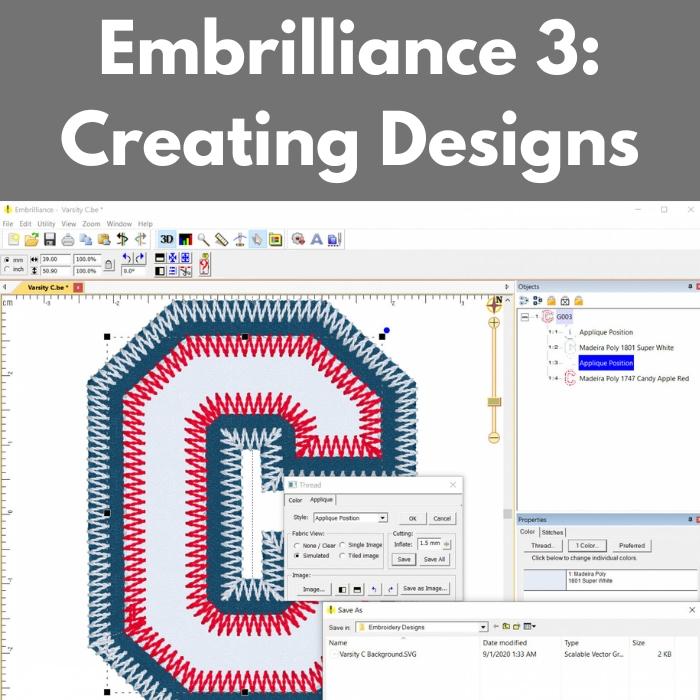Copy selection with the Copy icon
This screenshot has height=700, width=700.
(x=86, y=240)
